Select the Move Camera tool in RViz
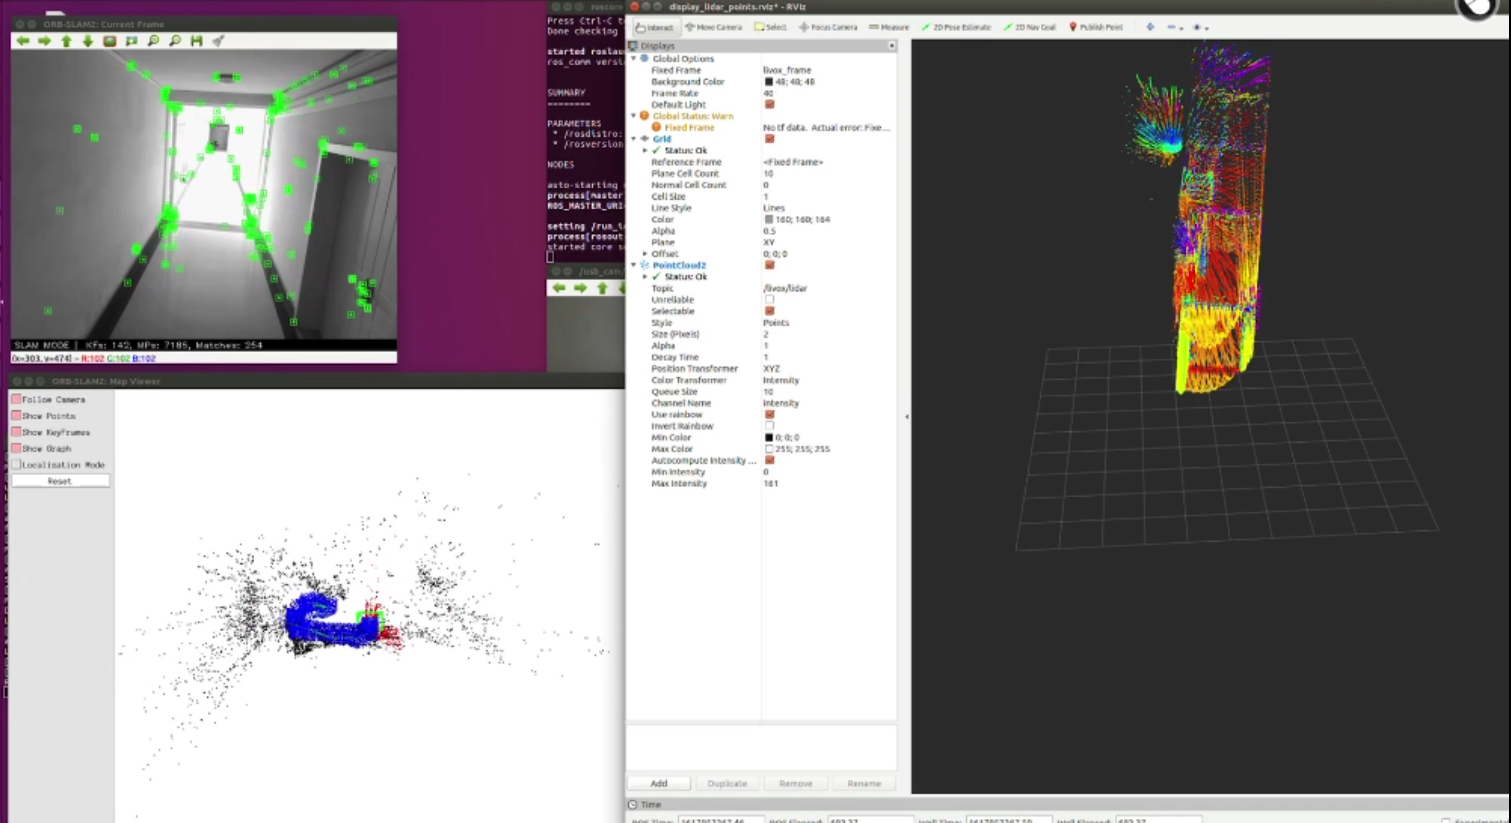This screenshot has height=823, width=1511. tap(716, 27)
